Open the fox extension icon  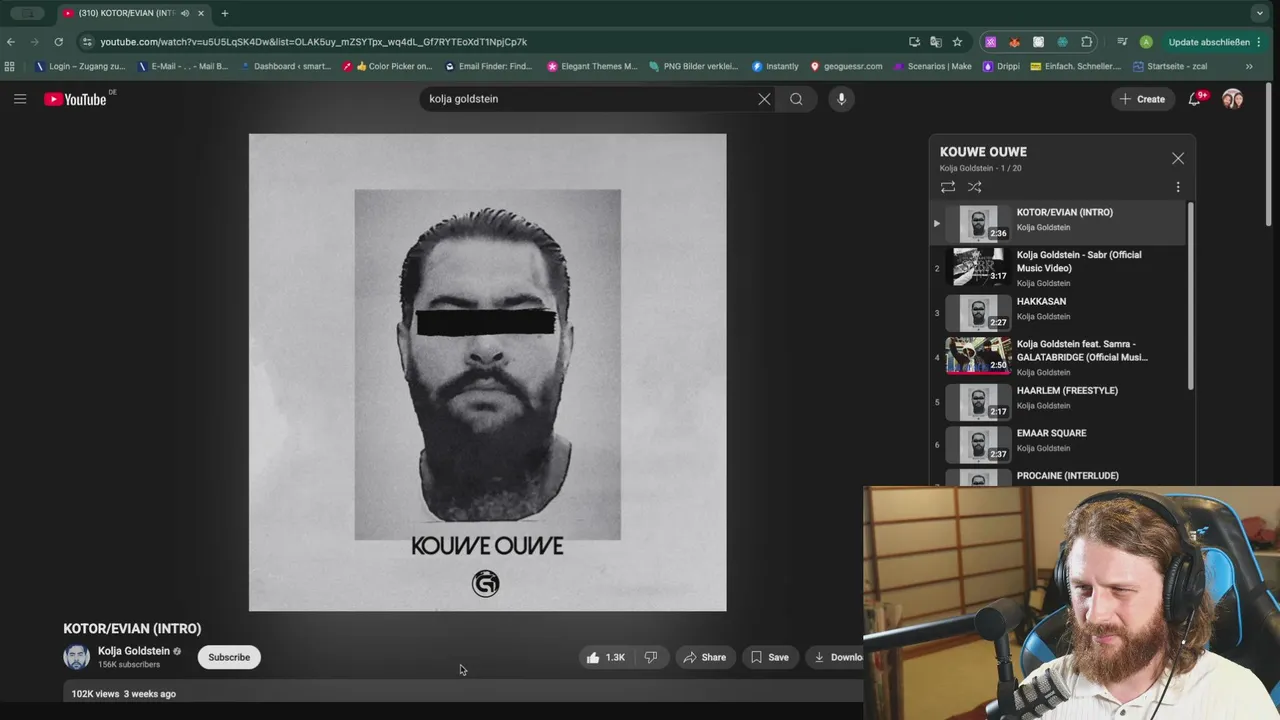tap(1014, 42)
